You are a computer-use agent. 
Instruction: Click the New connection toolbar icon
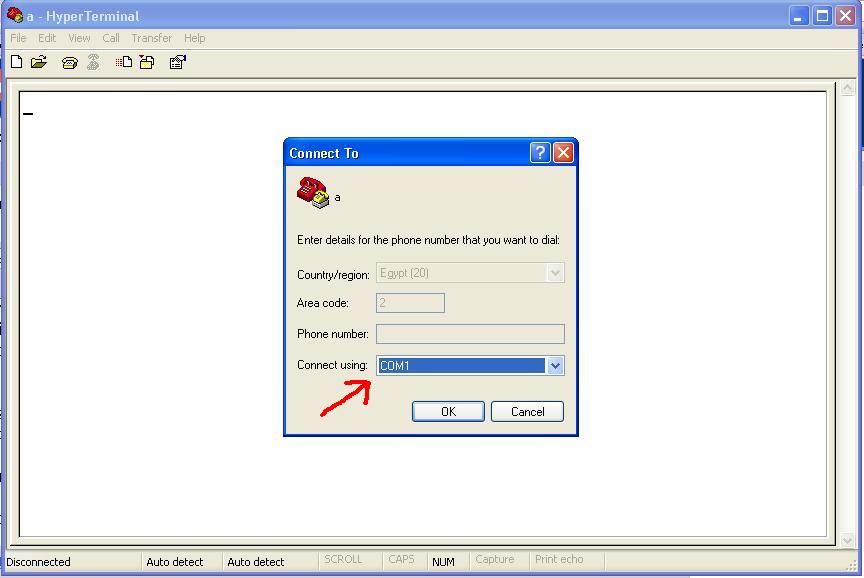click(x=17, y=62)
